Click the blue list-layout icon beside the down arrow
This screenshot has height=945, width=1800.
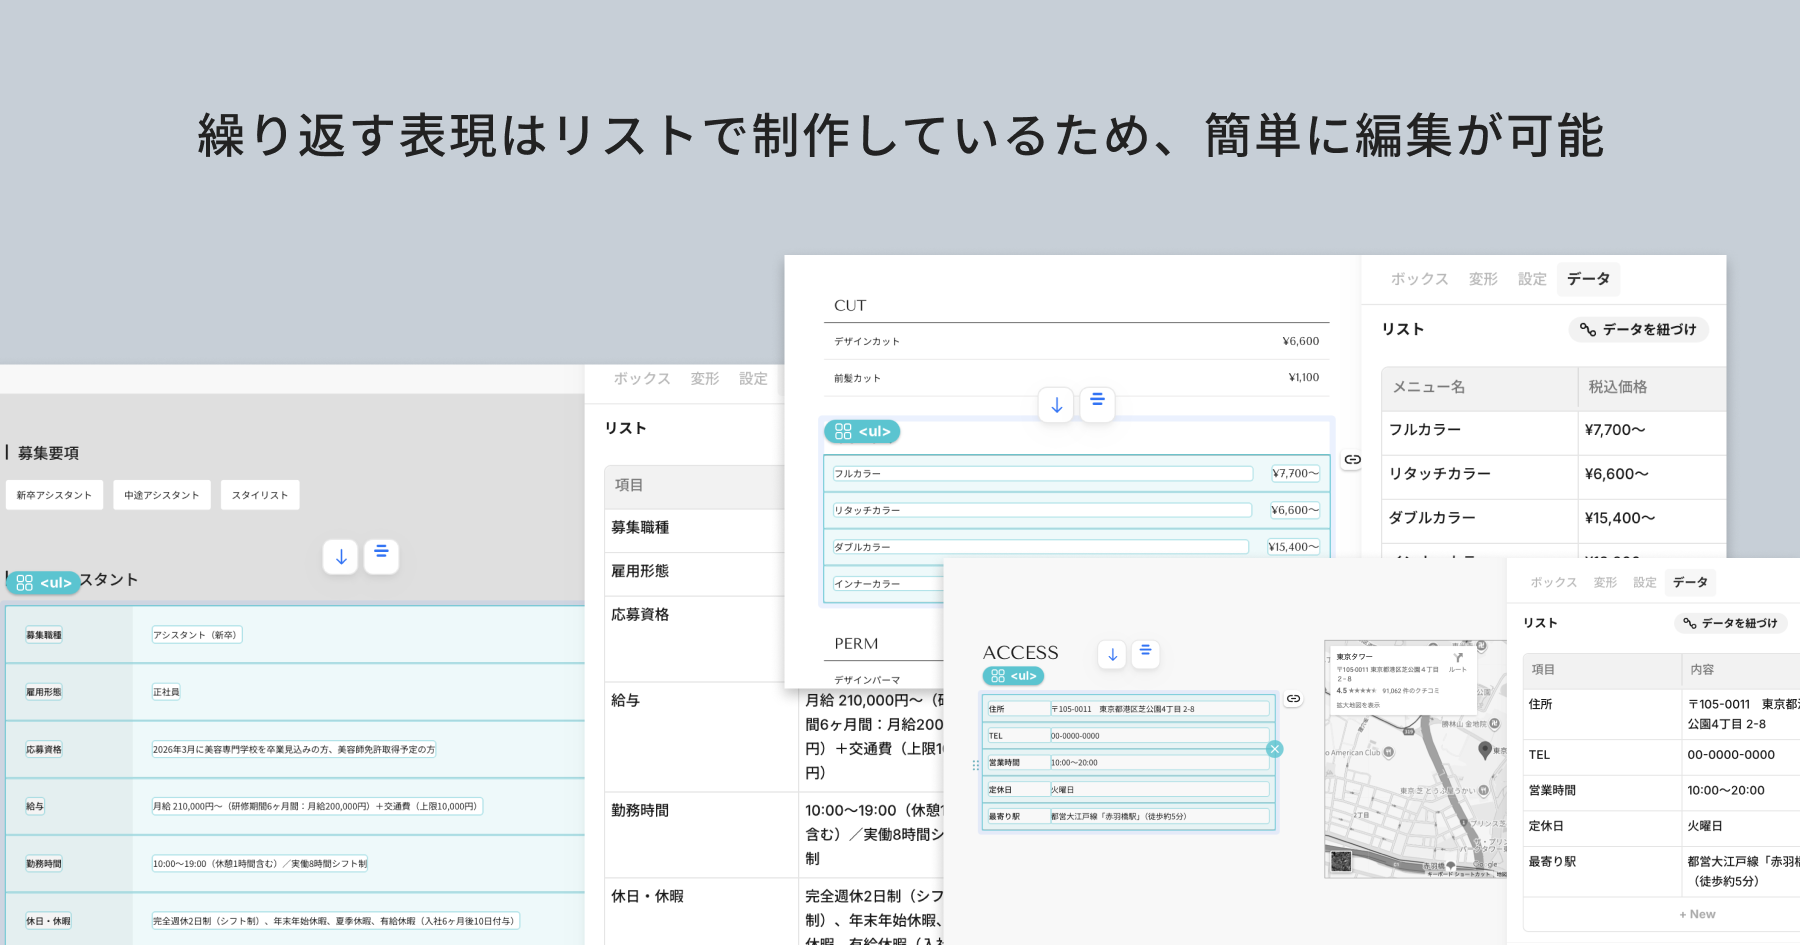pyautogui.click(x=1097, y=403)
